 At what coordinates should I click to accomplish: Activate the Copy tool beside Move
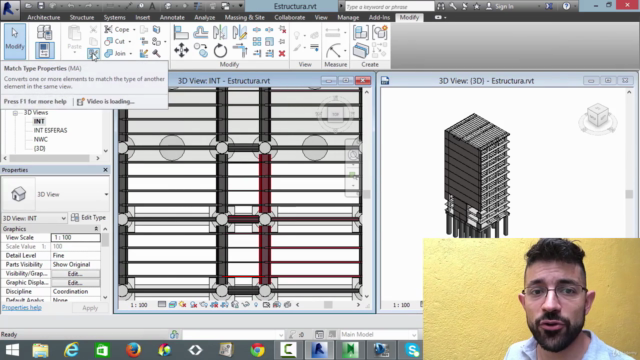coord(201,51)
